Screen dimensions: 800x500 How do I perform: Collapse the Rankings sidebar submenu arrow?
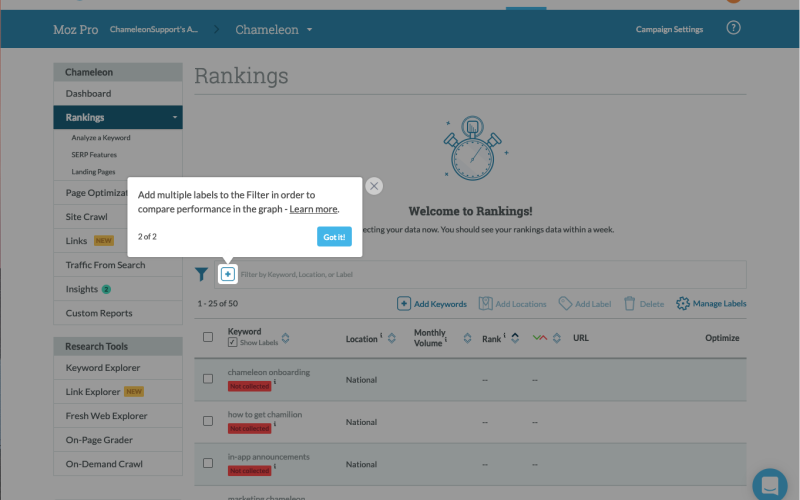(x=174, y=117)
